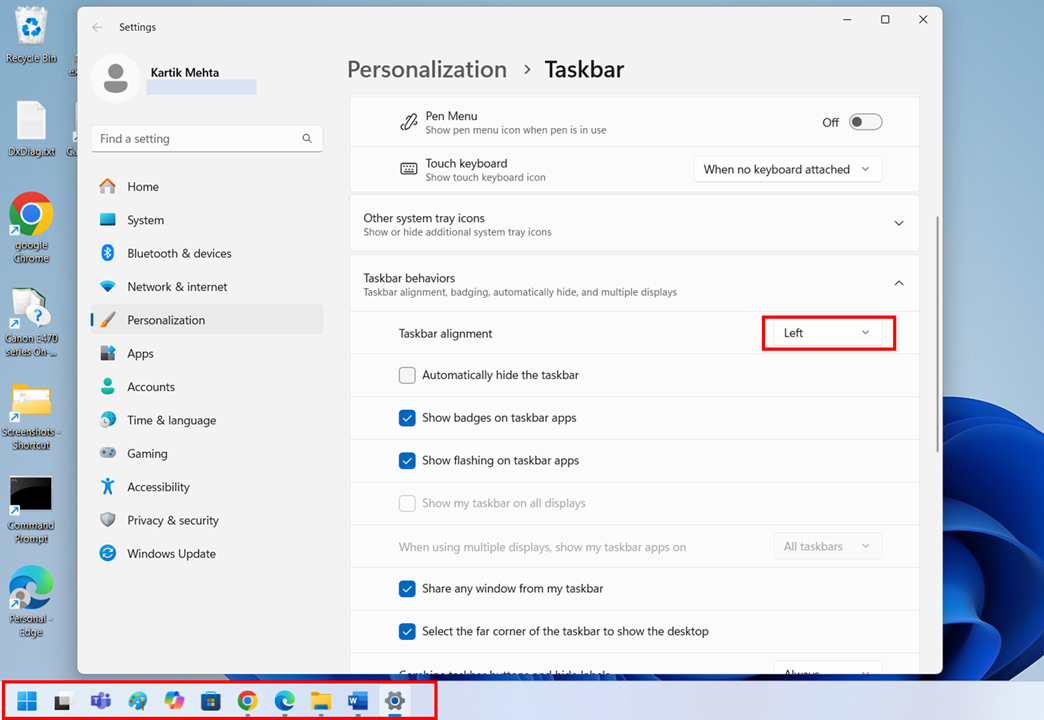Open the Taskbar alignment dropdown

click(x=828, y=332)
